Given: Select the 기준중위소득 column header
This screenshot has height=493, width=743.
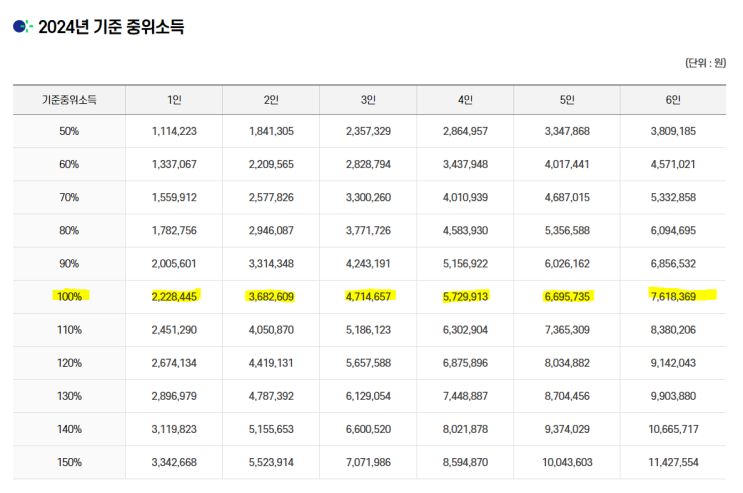Looking at the screenshot, I should point(69,100).
